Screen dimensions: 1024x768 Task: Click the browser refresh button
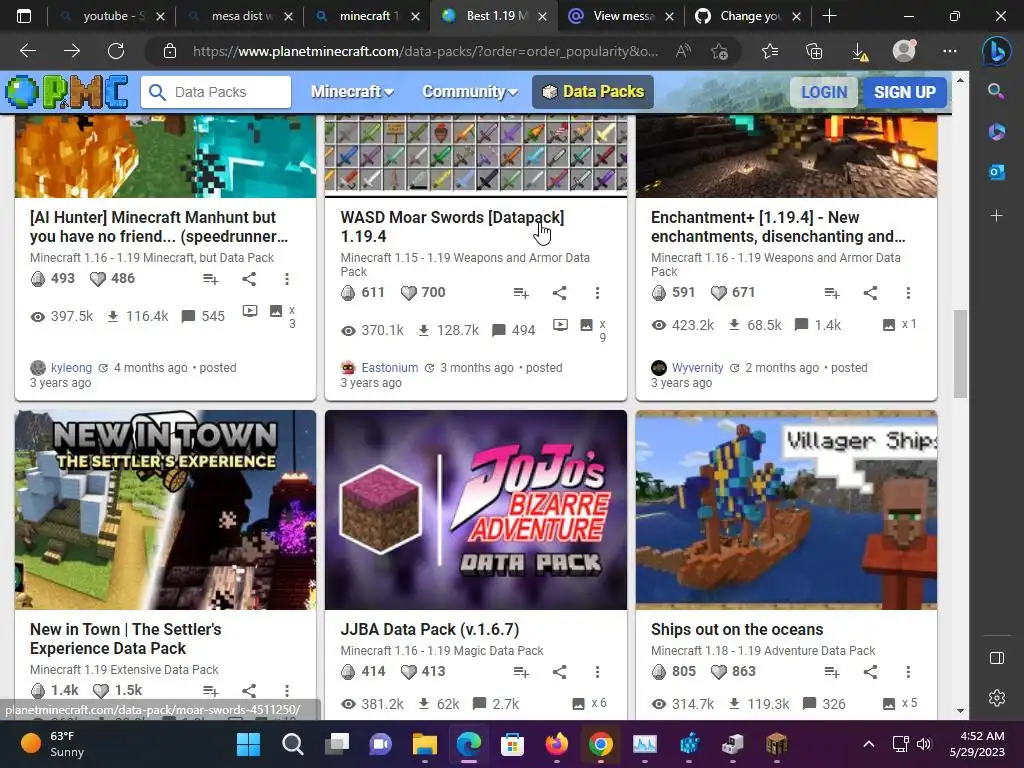tap(116, 51)
